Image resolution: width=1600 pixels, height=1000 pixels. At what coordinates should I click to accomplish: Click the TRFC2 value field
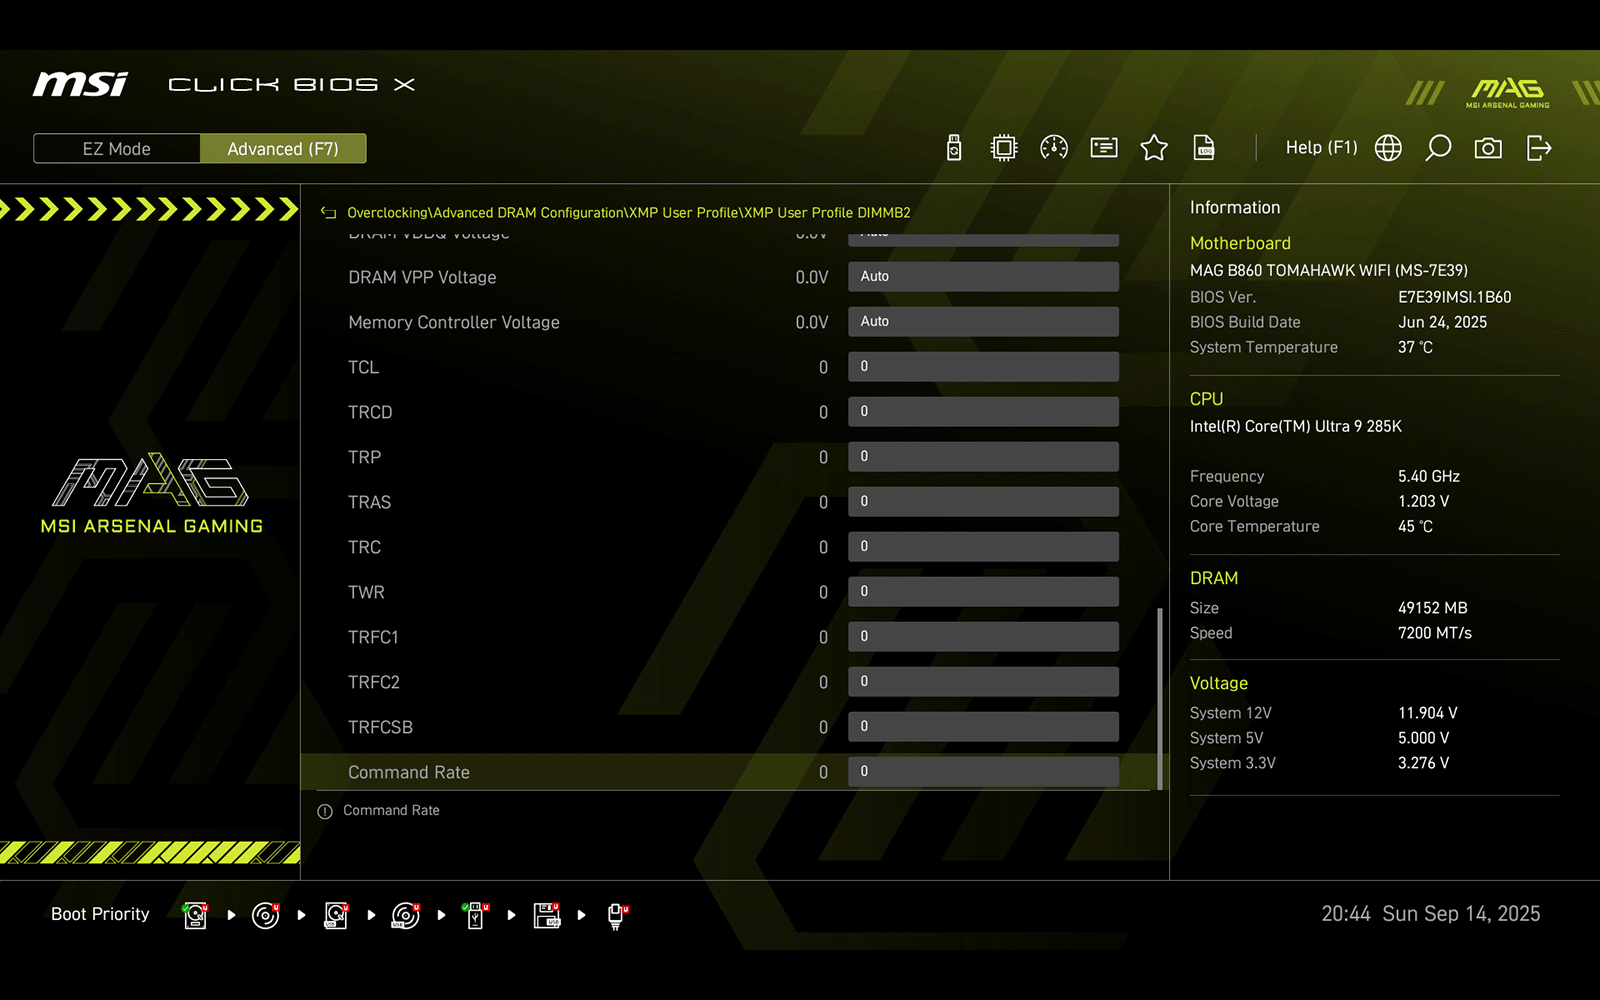point(983,682)
